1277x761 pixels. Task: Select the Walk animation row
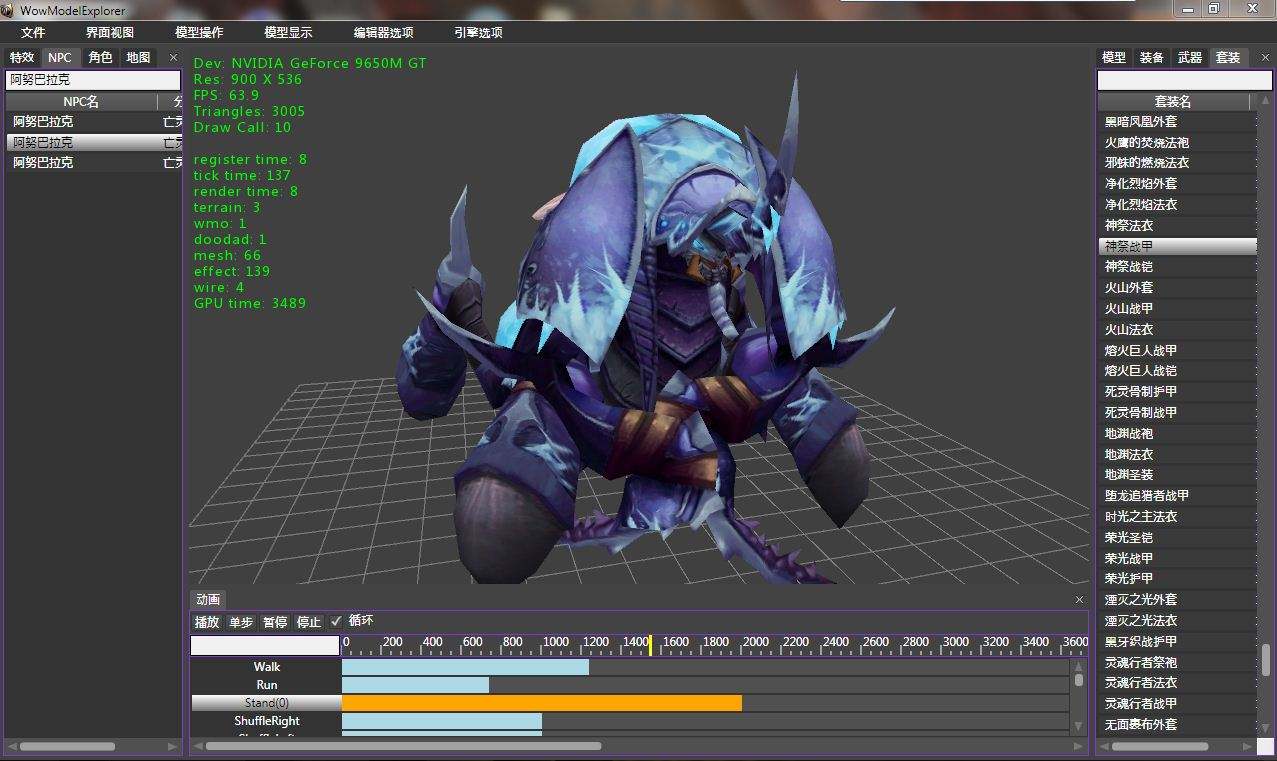tap(266, 667)
